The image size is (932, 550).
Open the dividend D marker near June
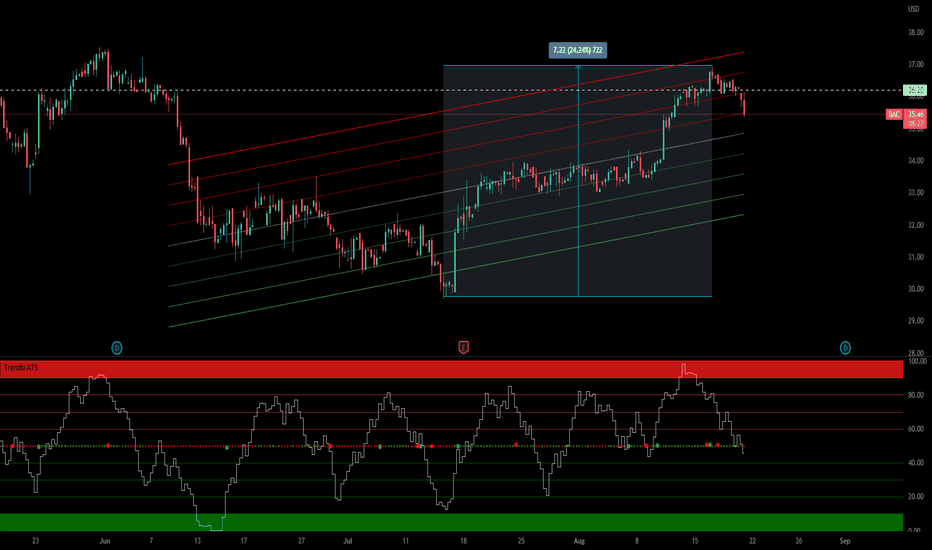(117, 348)
